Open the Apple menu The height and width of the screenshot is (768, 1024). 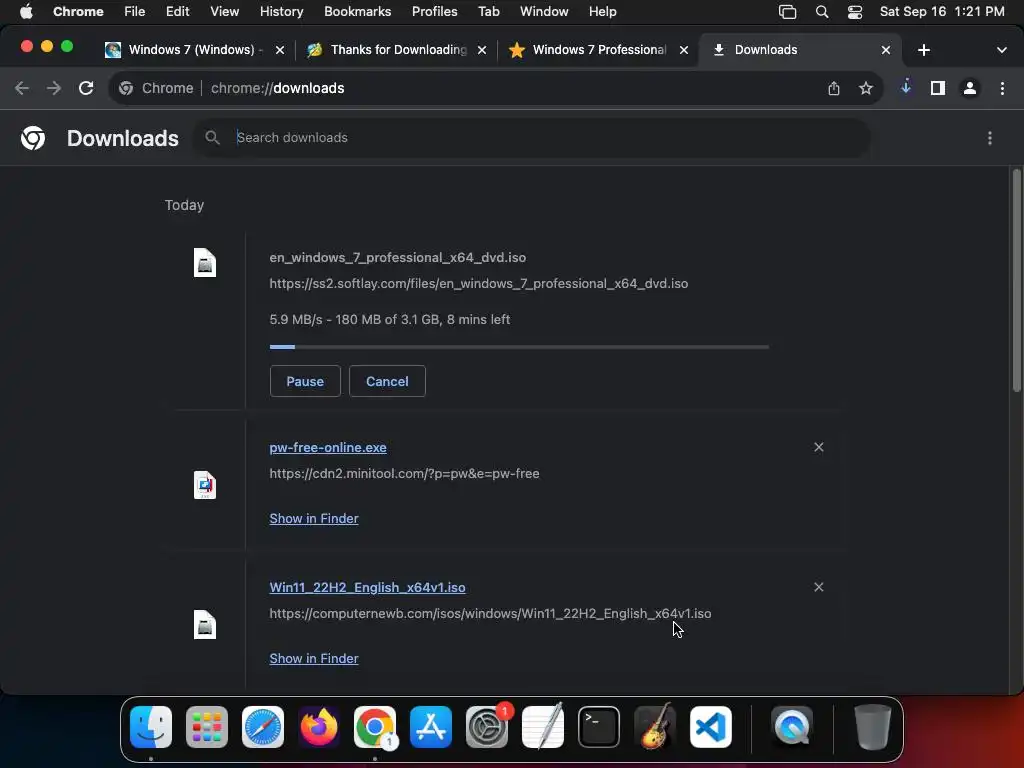click(26, 12)
